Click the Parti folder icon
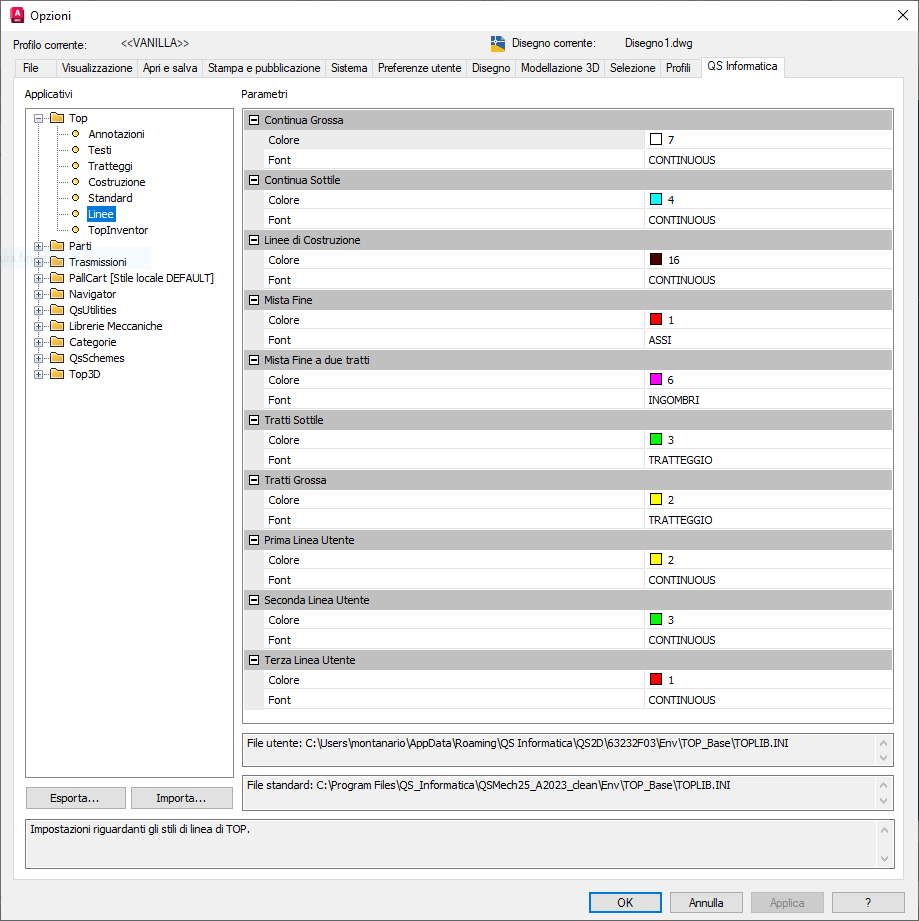 coord(57,246)
